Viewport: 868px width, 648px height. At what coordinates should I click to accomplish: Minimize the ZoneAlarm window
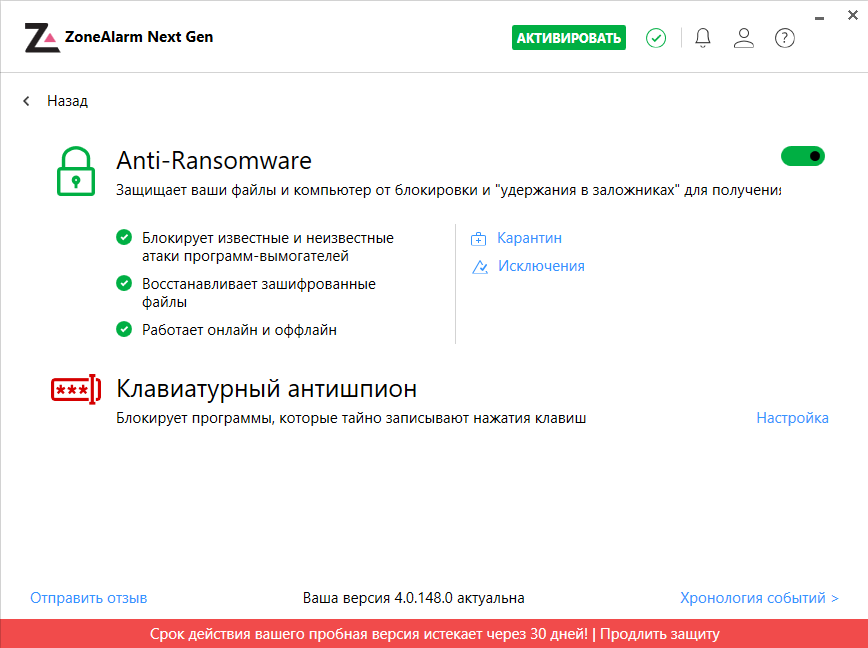(819, 18)
